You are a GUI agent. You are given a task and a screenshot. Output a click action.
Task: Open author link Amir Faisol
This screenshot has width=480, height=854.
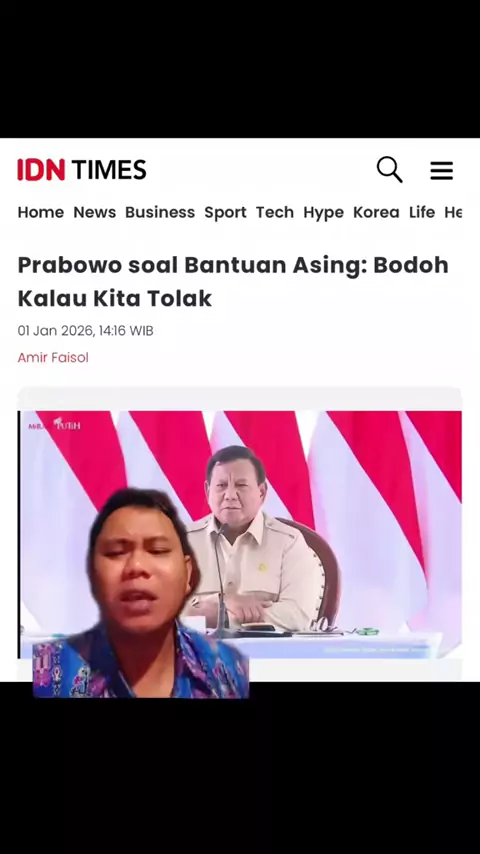[53, 358]
